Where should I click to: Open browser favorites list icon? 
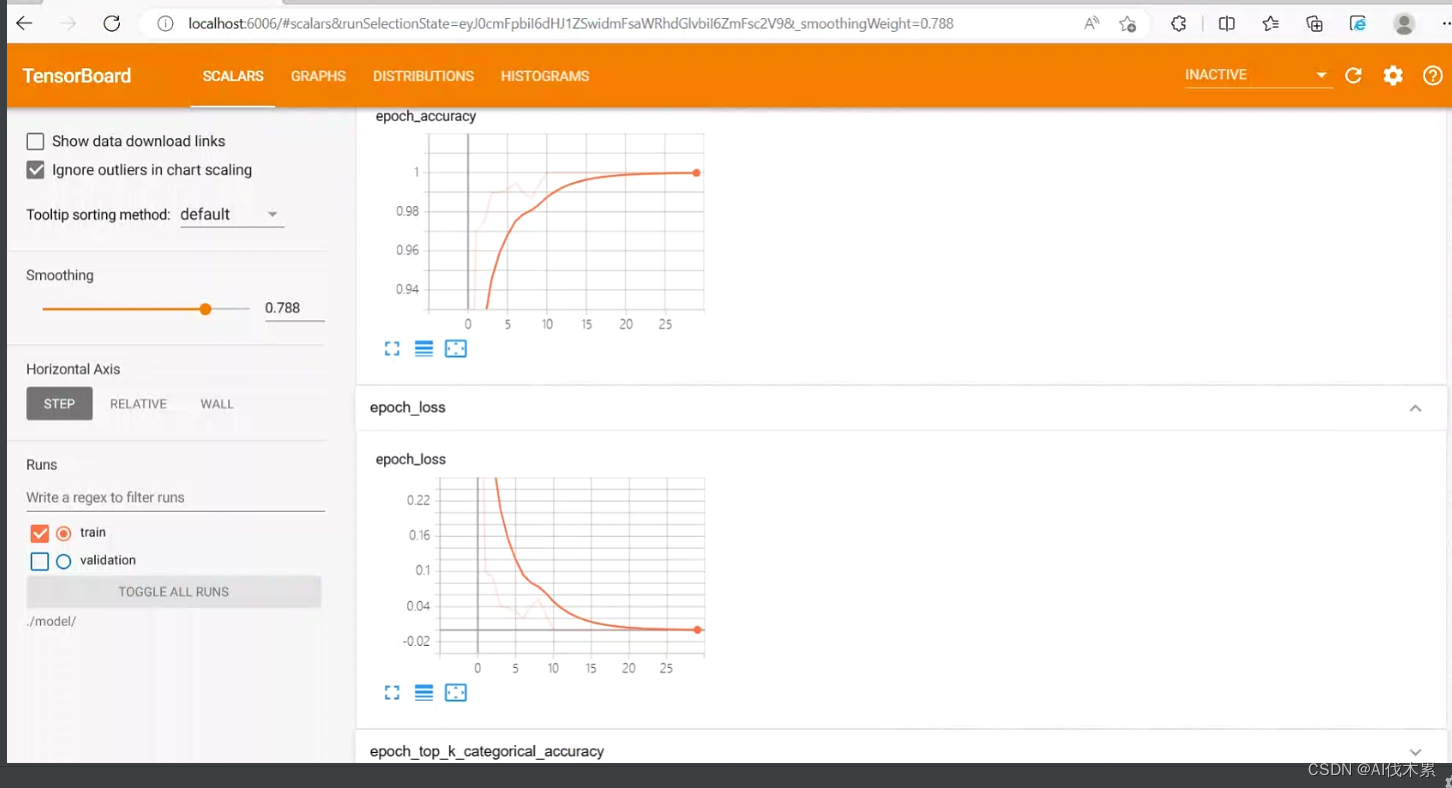(x=1270, y=23)
